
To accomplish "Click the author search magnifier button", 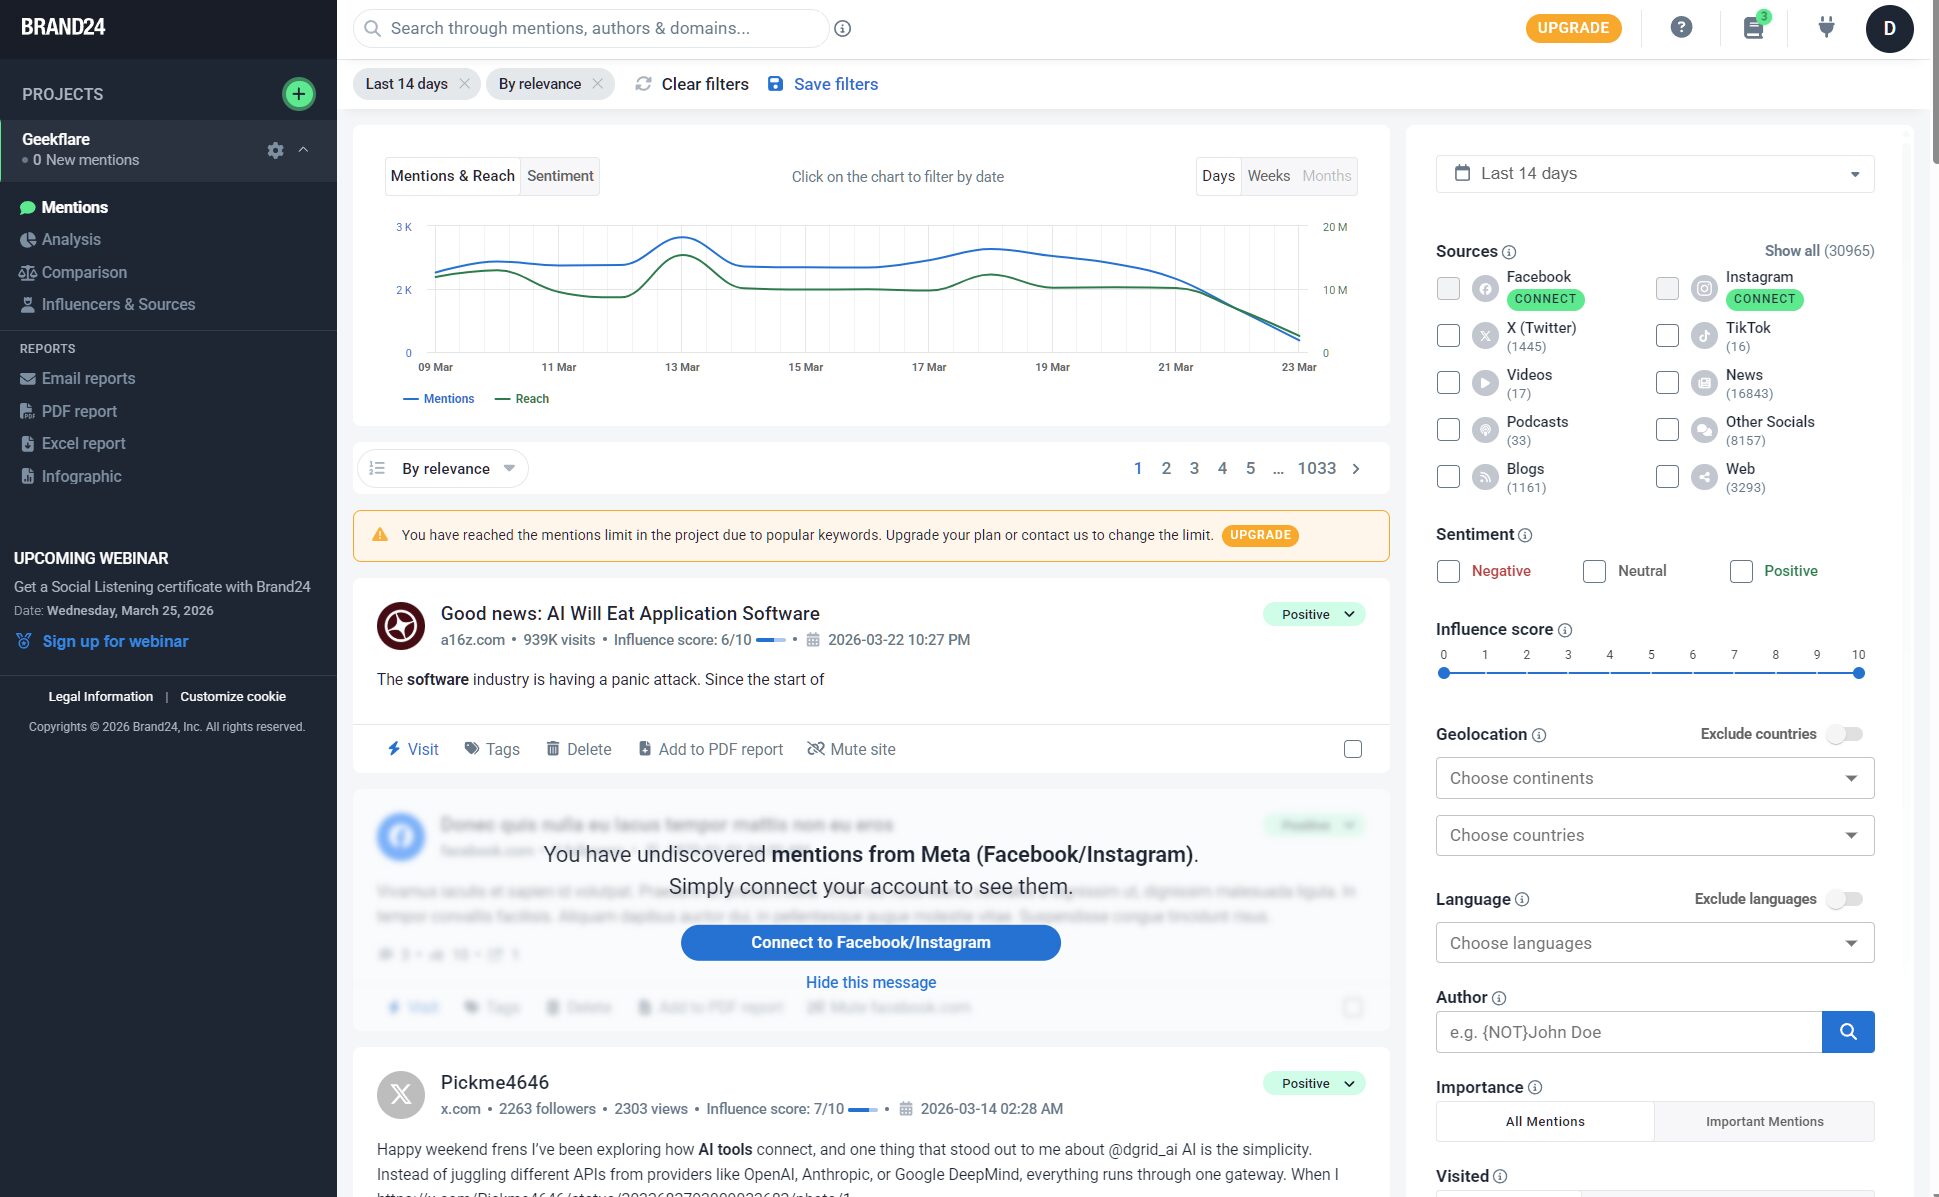I will [1847, 1032].
